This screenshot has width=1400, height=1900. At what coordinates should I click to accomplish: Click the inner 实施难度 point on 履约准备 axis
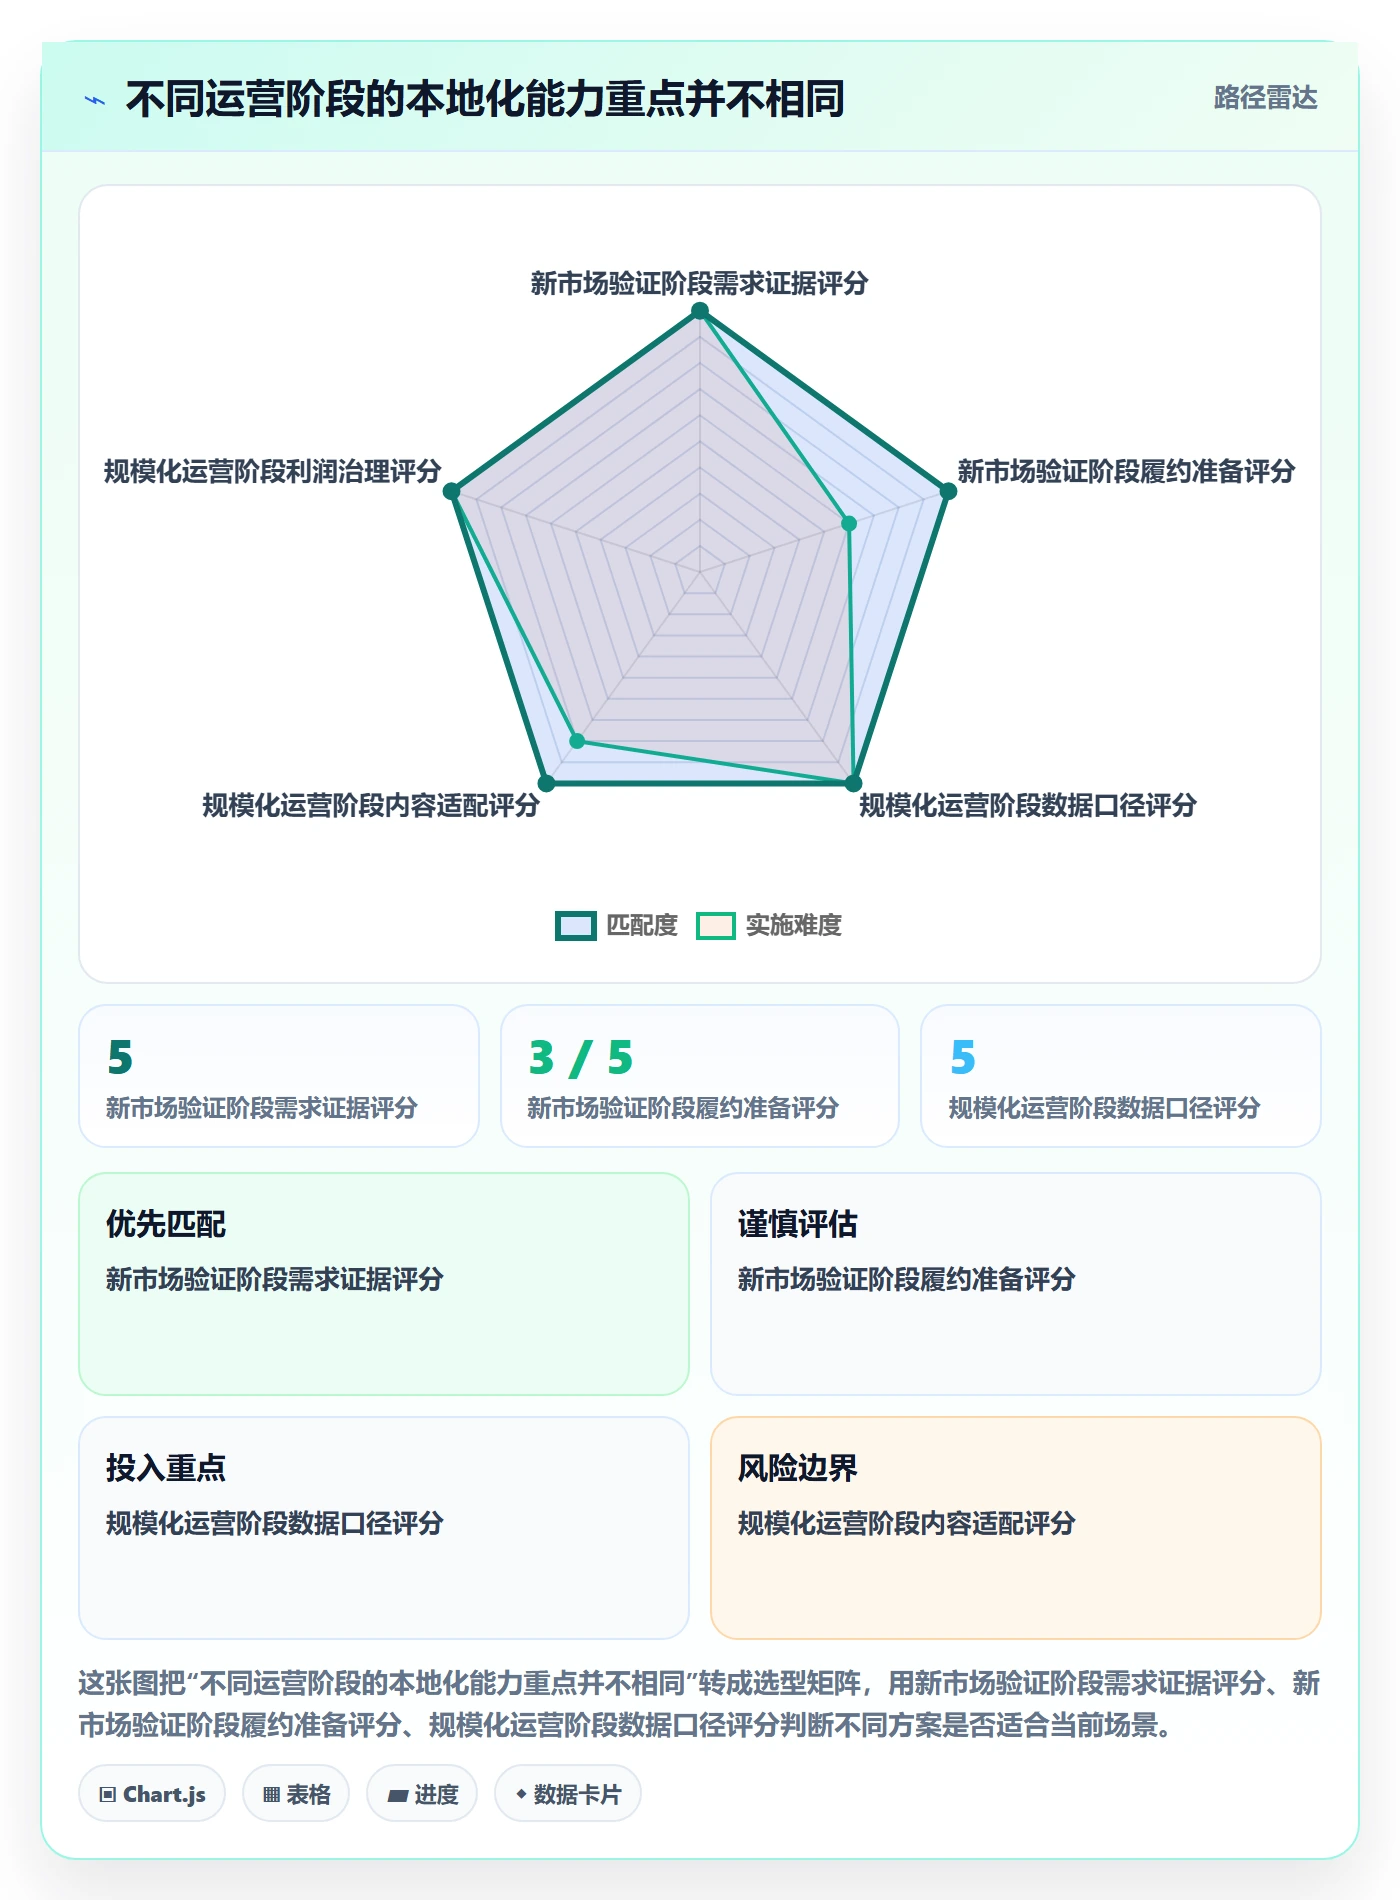(849, 523)
